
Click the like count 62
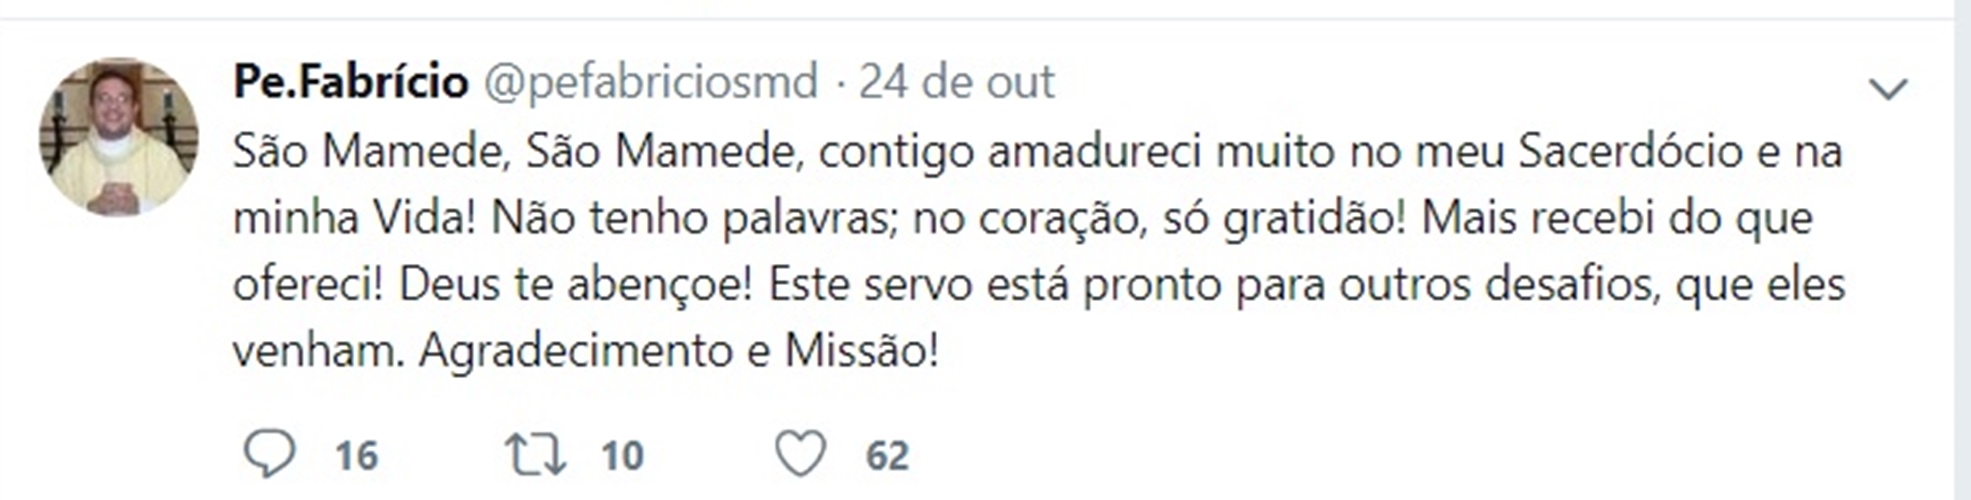pos(887,456)
